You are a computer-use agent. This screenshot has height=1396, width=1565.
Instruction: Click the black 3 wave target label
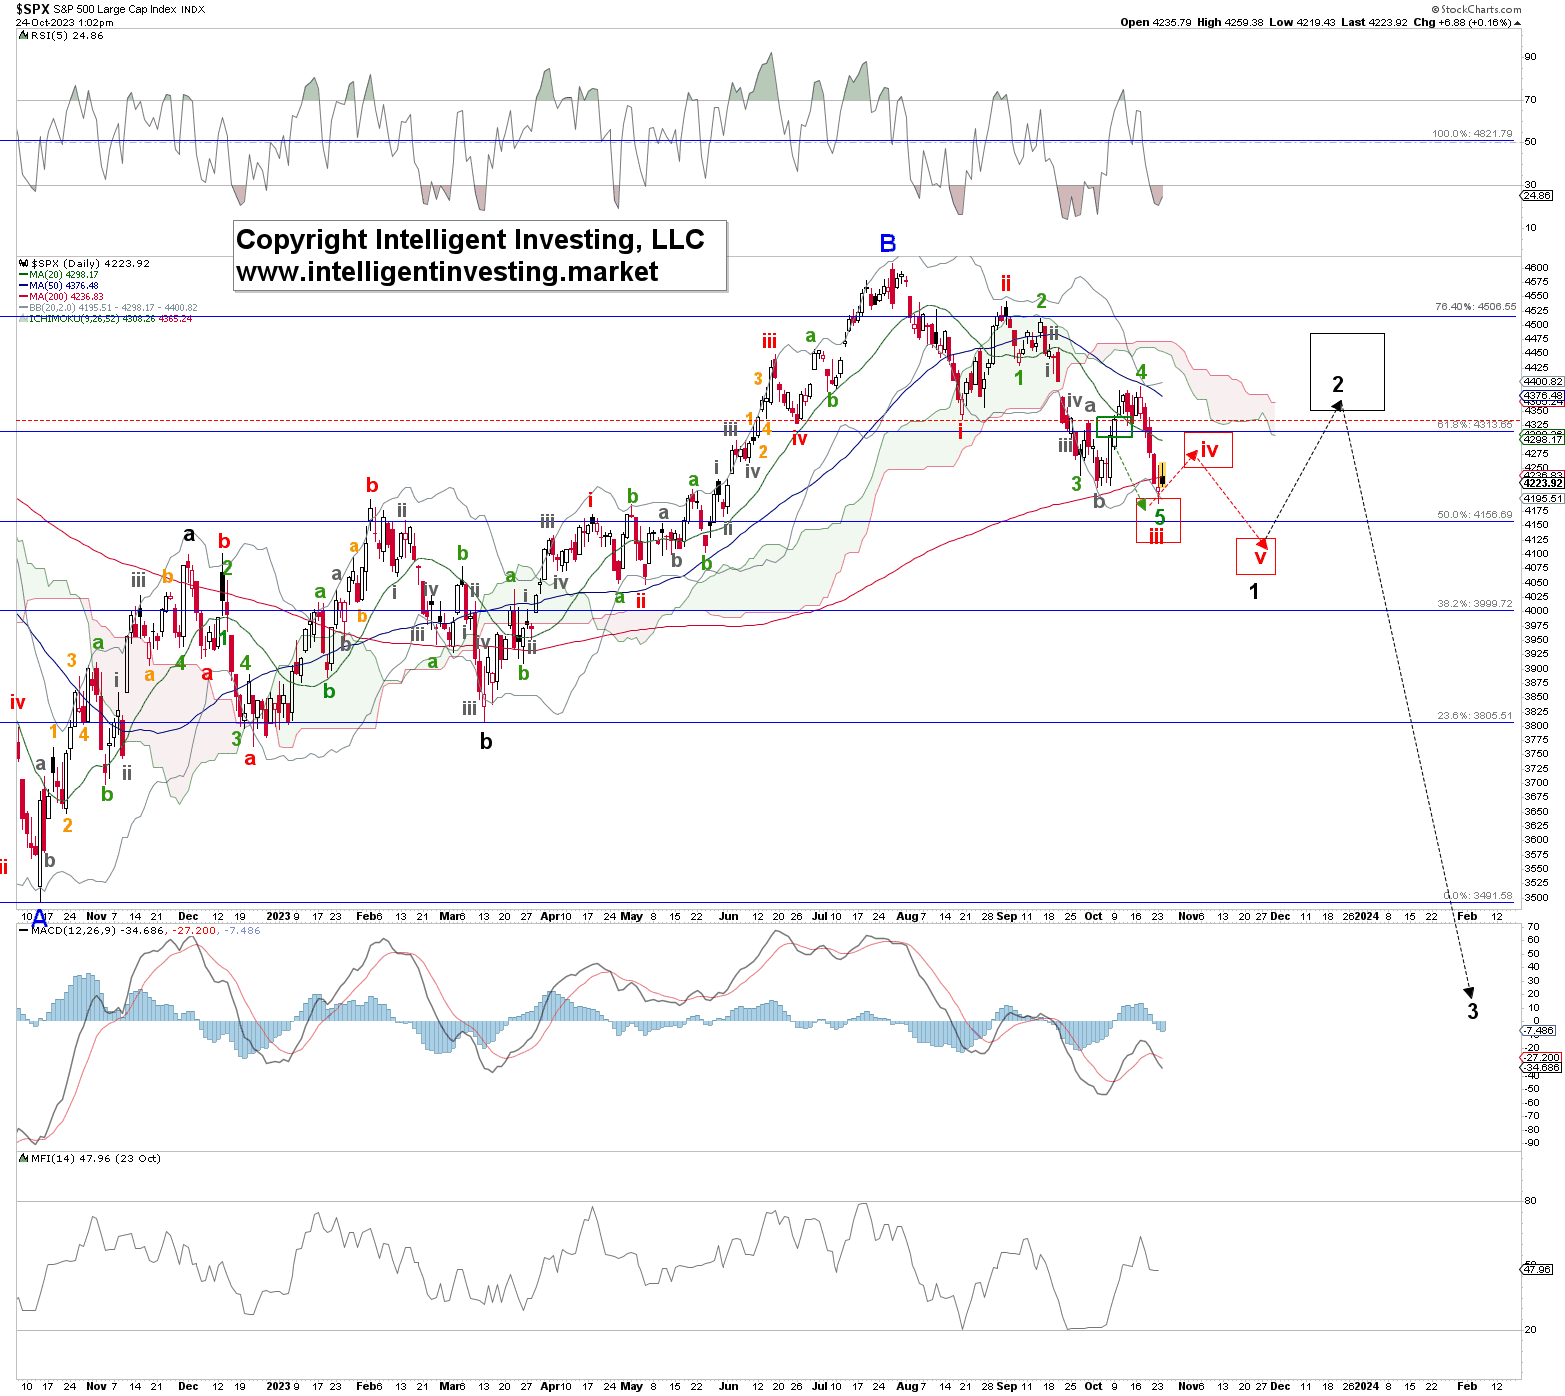pyautogui.click(x=1472, y=1012)
